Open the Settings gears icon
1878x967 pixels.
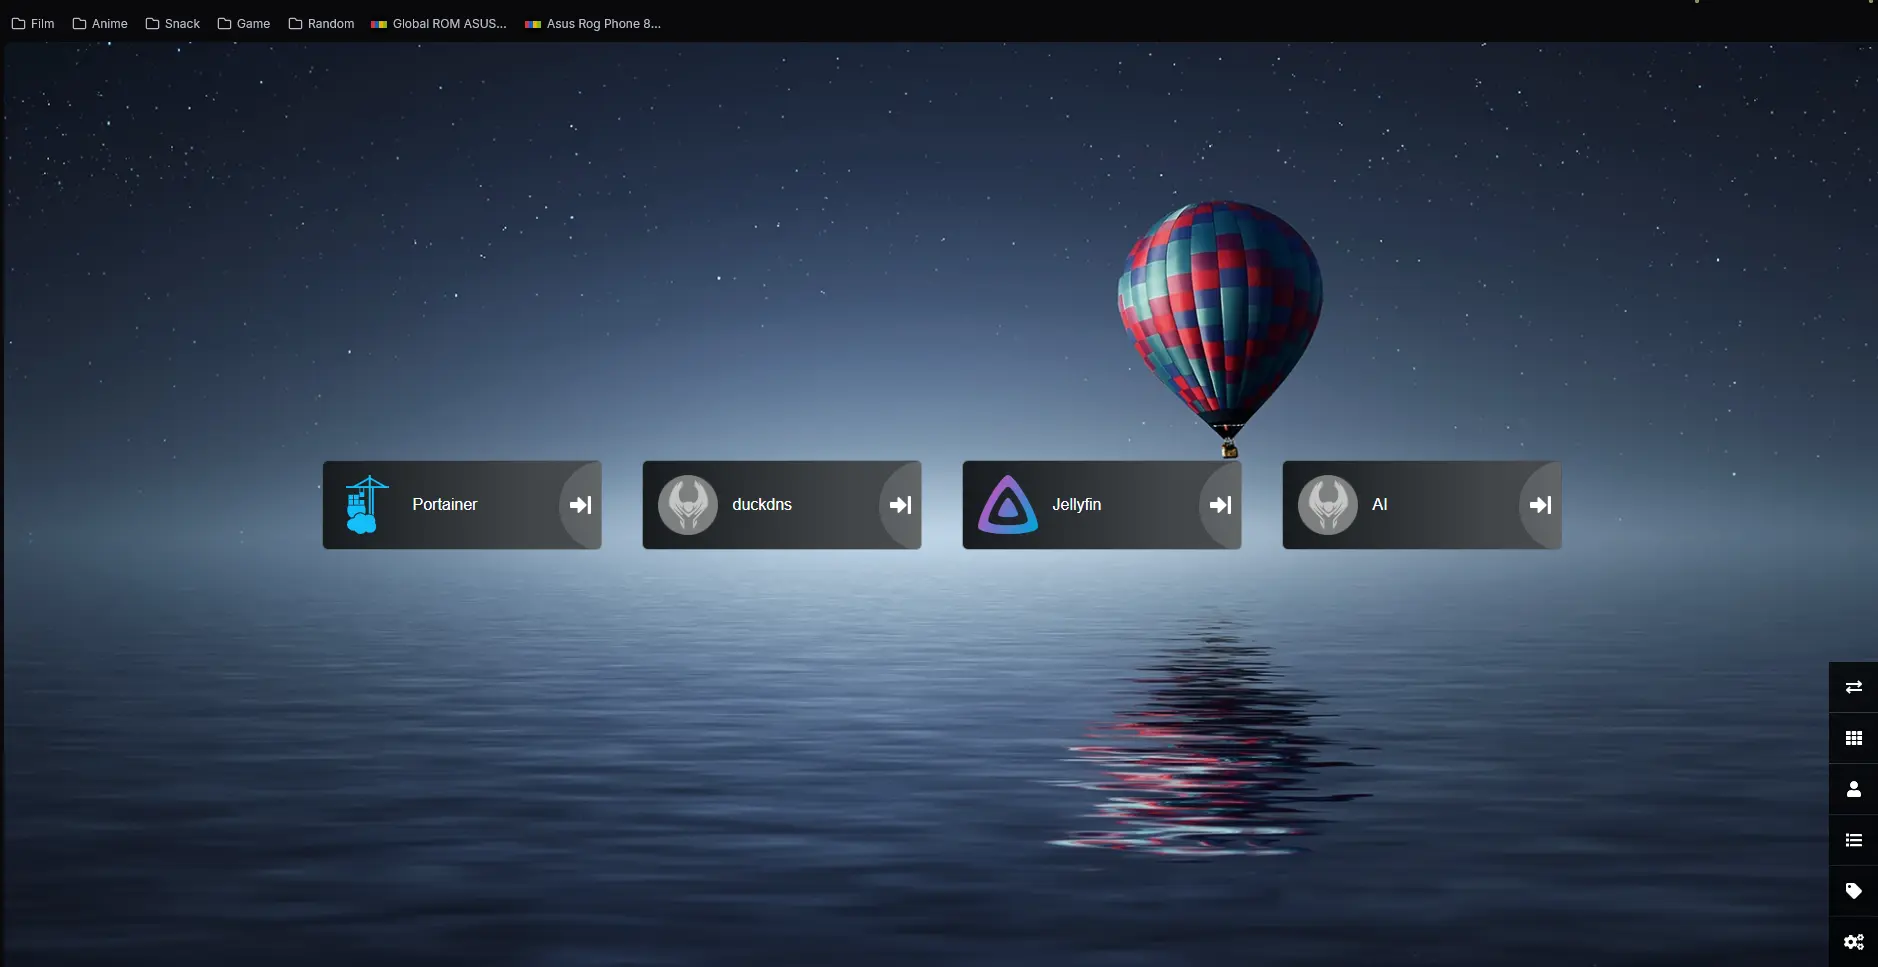click(x=1853, y=942)
